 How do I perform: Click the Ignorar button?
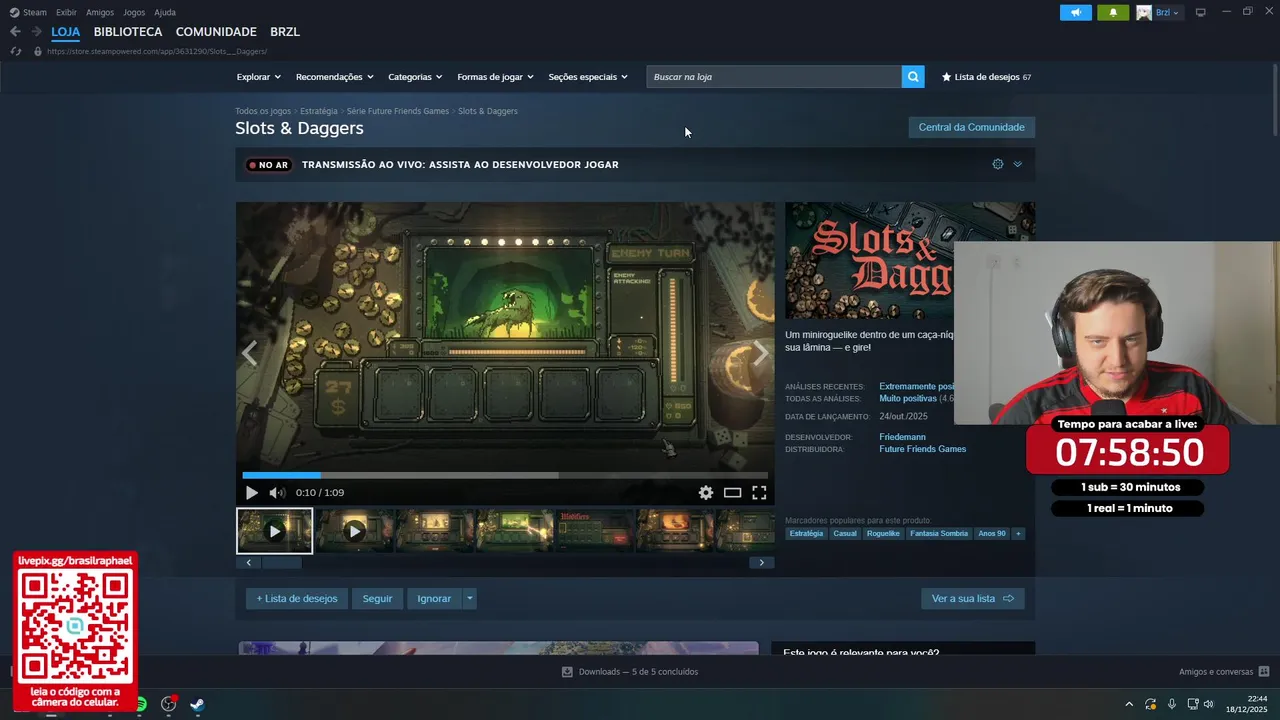(434, 598)
